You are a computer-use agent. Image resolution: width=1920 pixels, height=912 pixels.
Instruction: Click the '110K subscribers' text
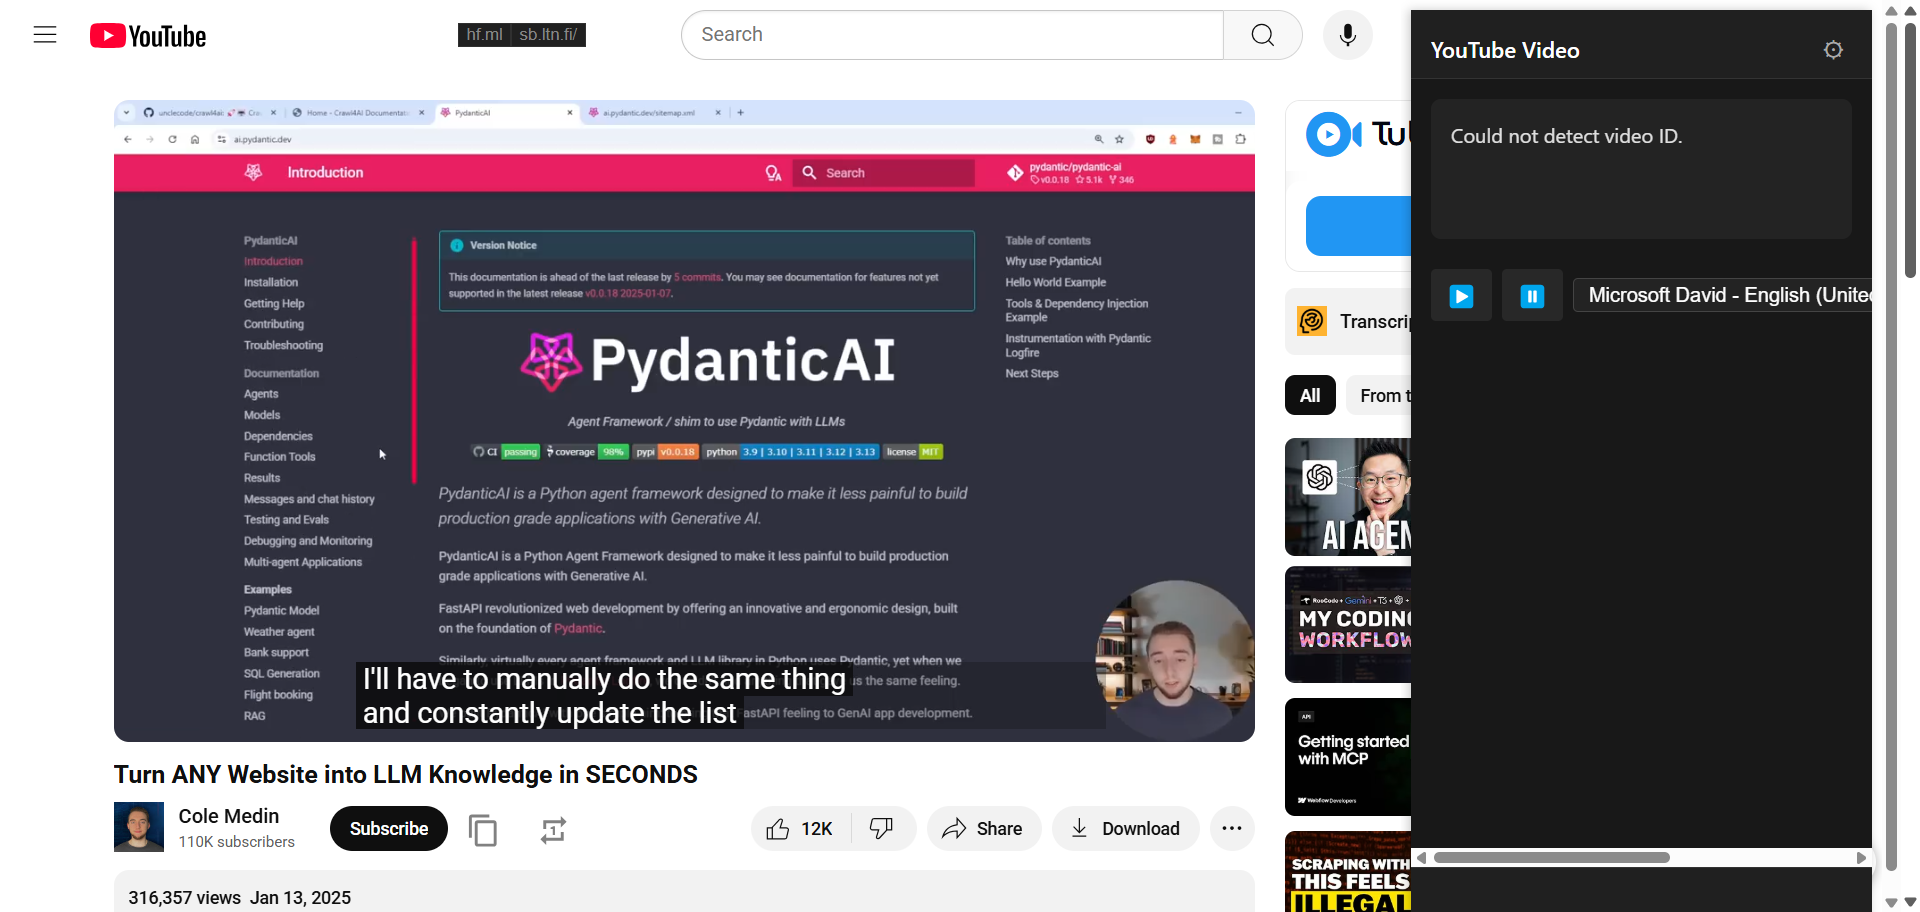(237, 842)
